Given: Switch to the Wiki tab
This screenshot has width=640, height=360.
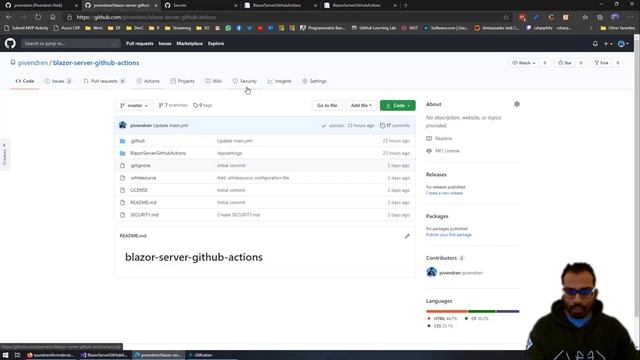Looking at the screenshot, I should point(213,81).
